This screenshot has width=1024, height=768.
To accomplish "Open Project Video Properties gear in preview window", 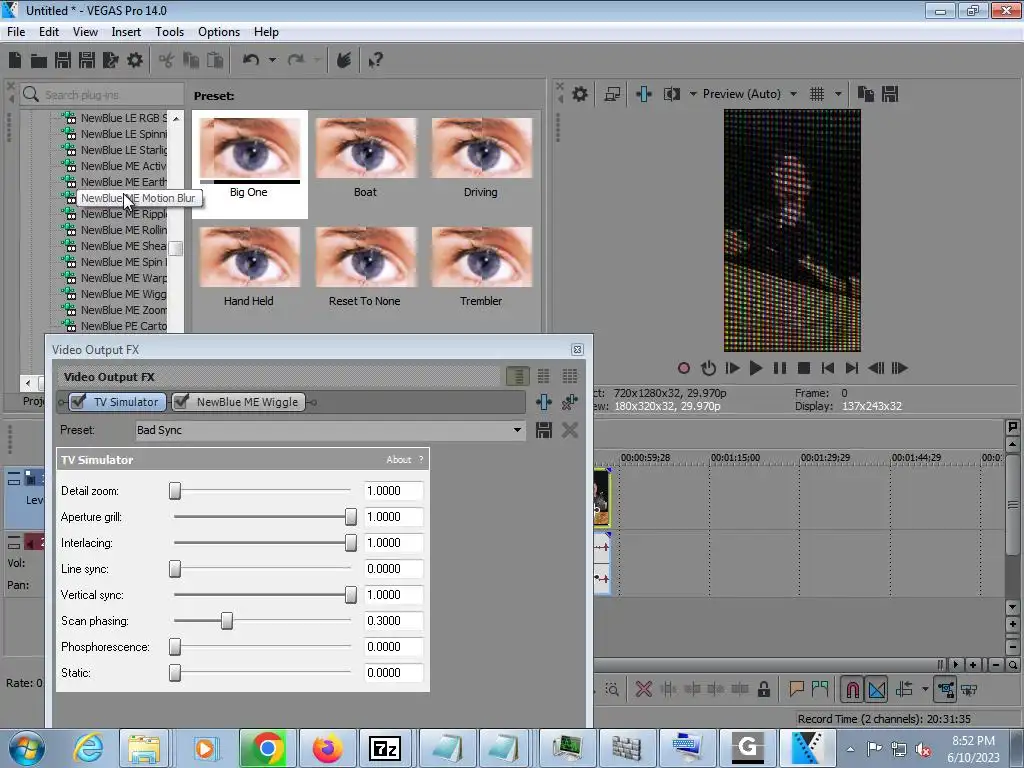I will (580, 94).
